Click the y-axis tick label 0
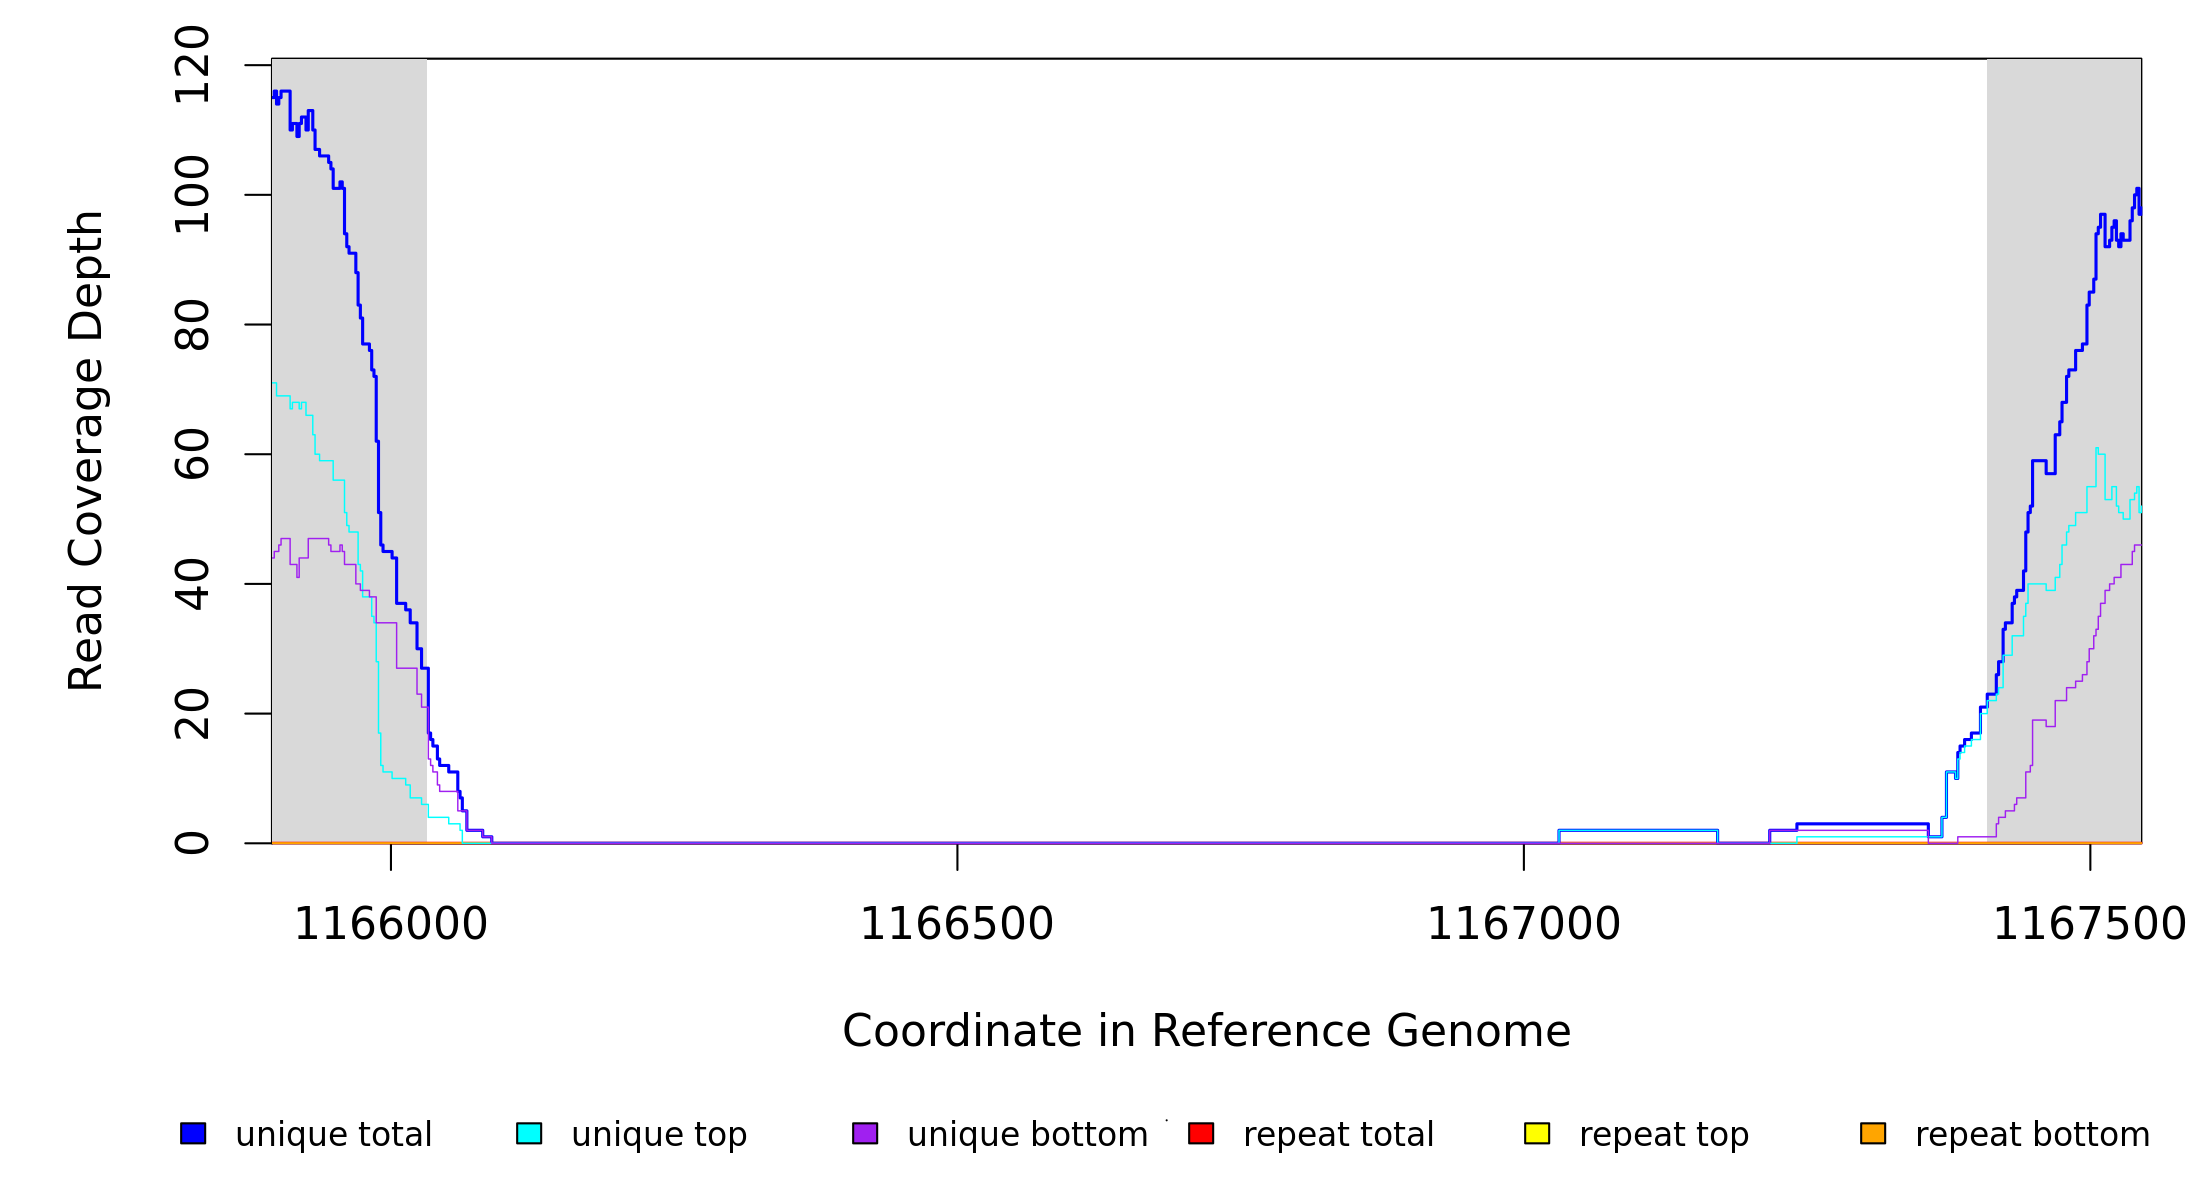The height and width of the screenshot is (1200, 2200). tap(192, 843)
